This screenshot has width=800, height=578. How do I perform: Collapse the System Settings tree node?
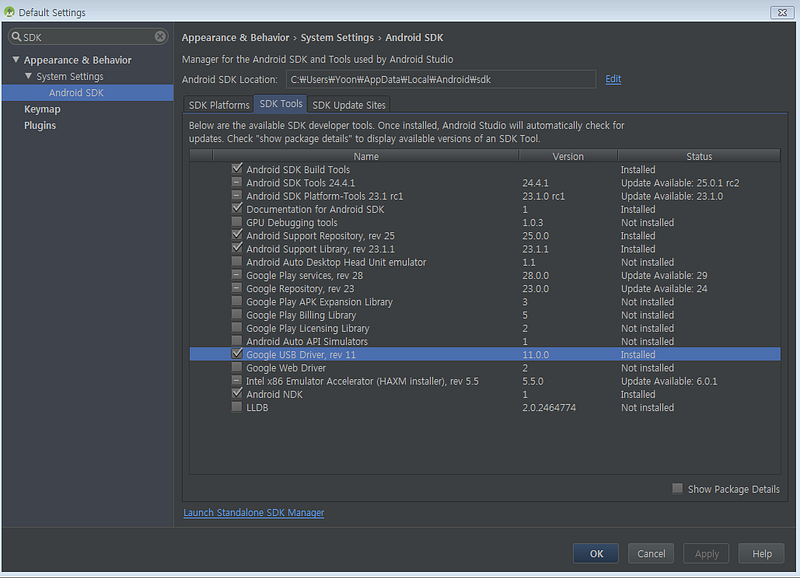click(x=28, y=76)
